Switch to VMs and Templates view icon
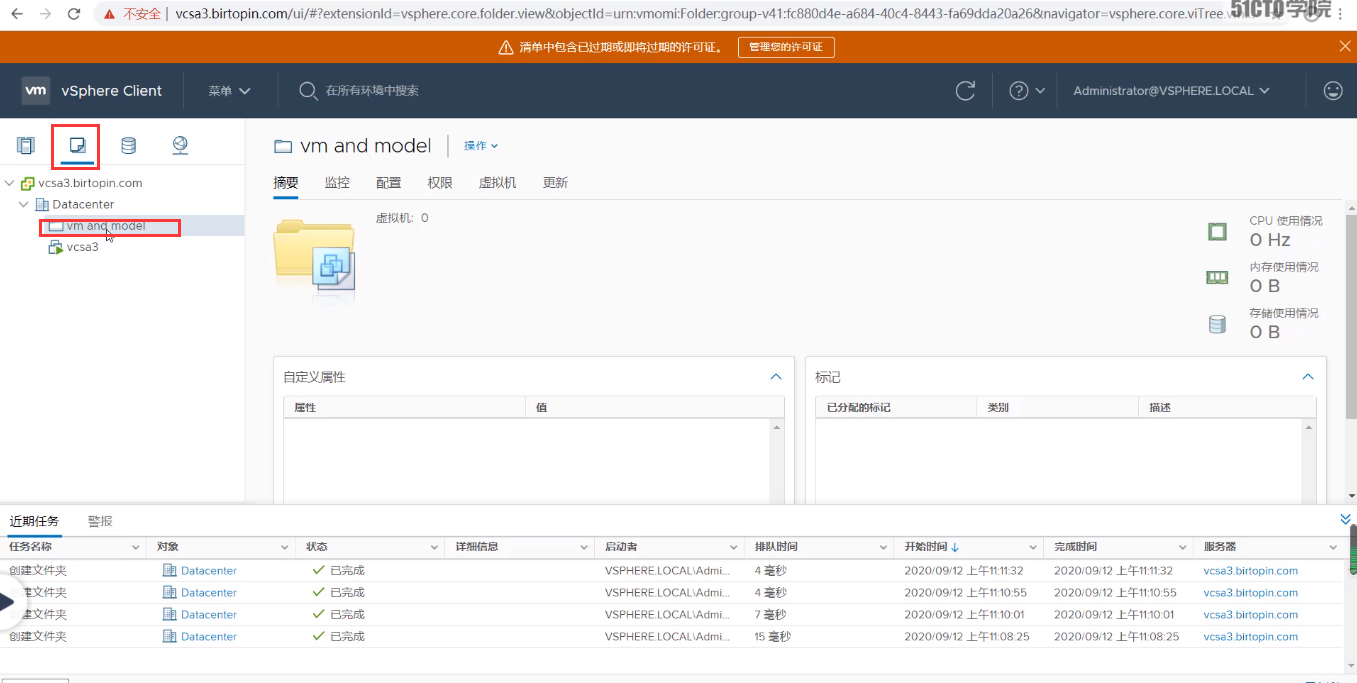This screenshot has width=1357, height=683. pos(76,146)
